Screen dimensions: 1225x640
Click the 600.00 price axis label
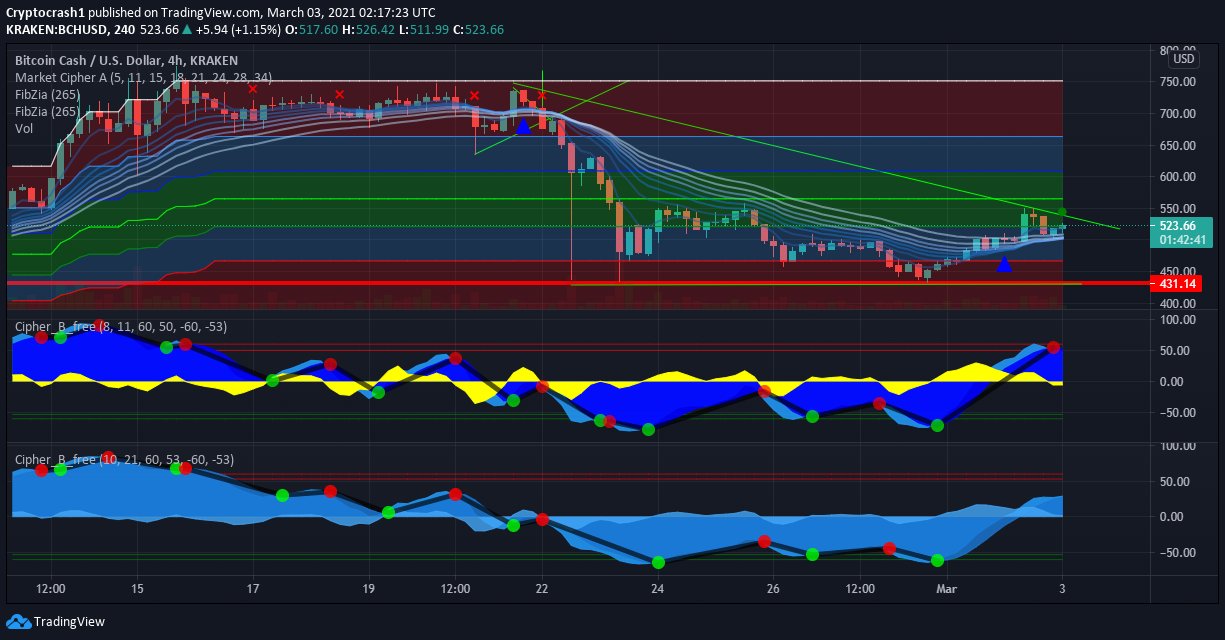[x=1178, y=177]
